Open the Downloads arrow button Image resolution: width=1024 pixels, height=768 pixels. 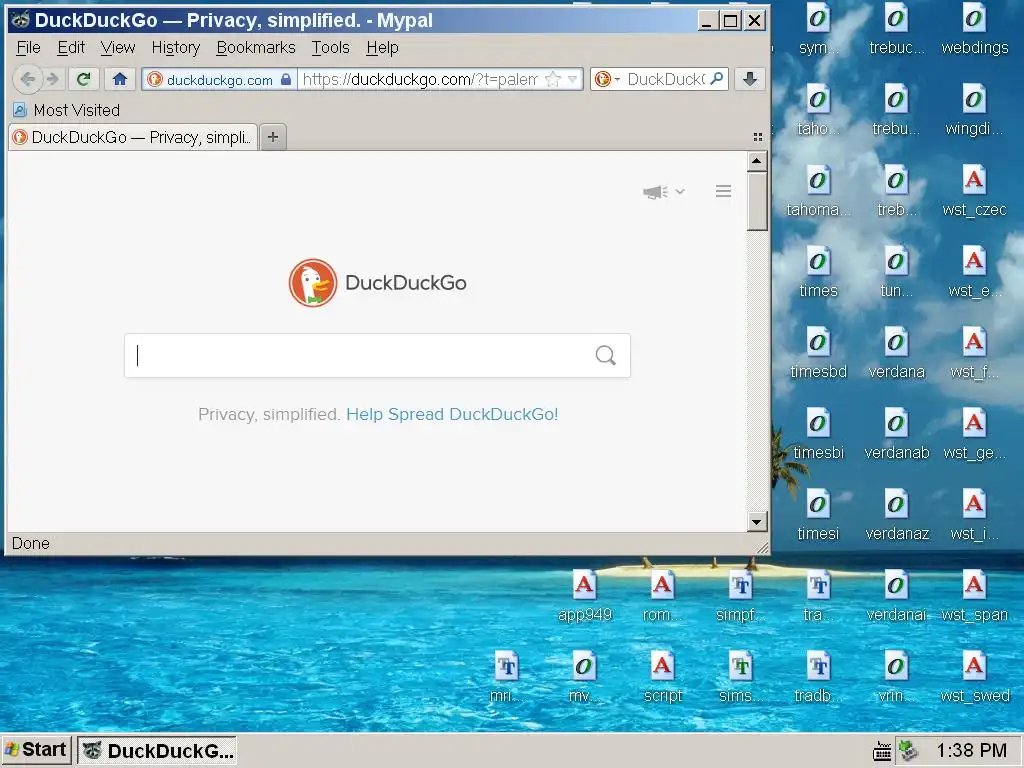coord(750,79)
